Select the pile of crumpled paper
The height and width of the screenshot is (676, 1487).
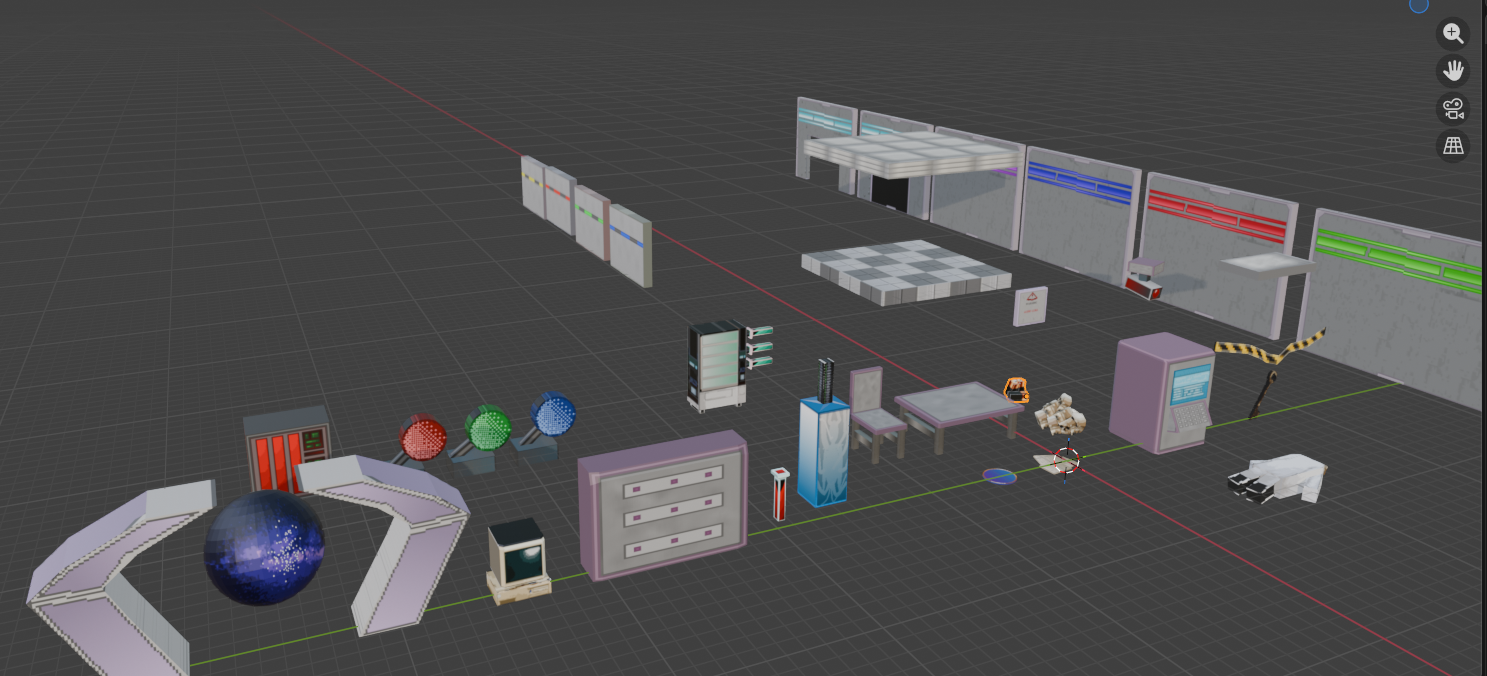click(1061, 413)
